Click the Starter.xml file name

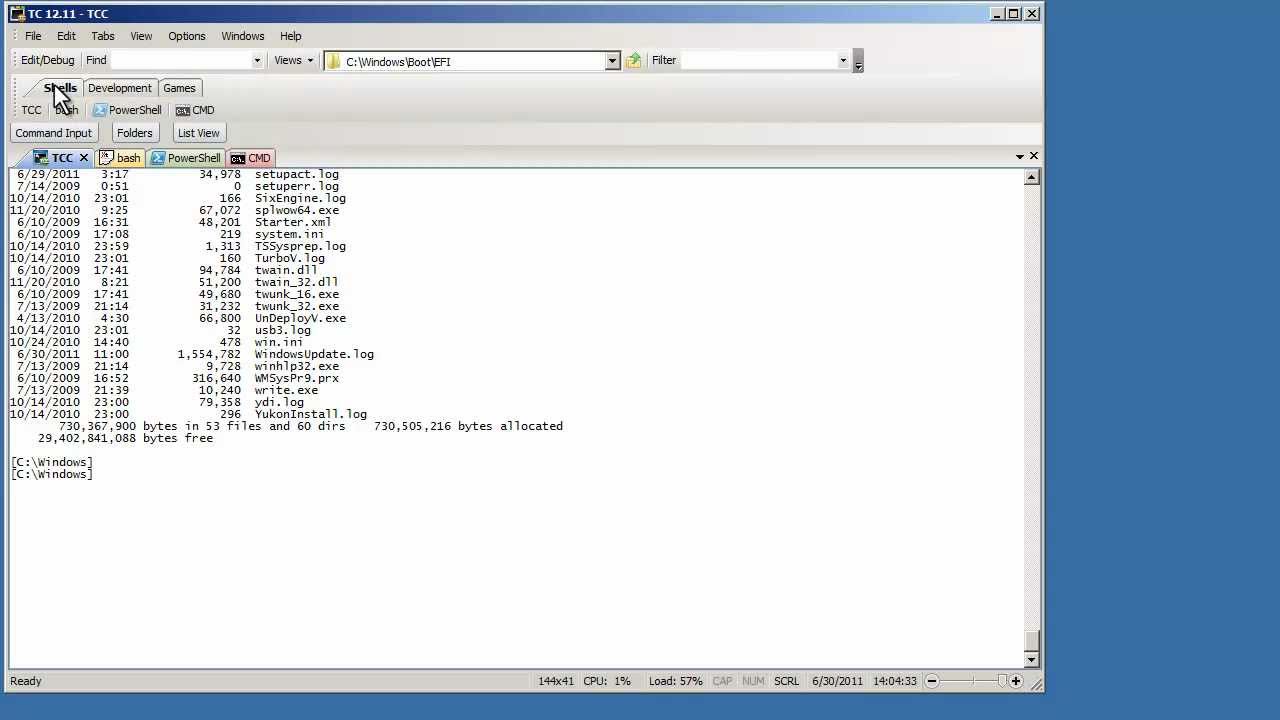tap(293, 222)
